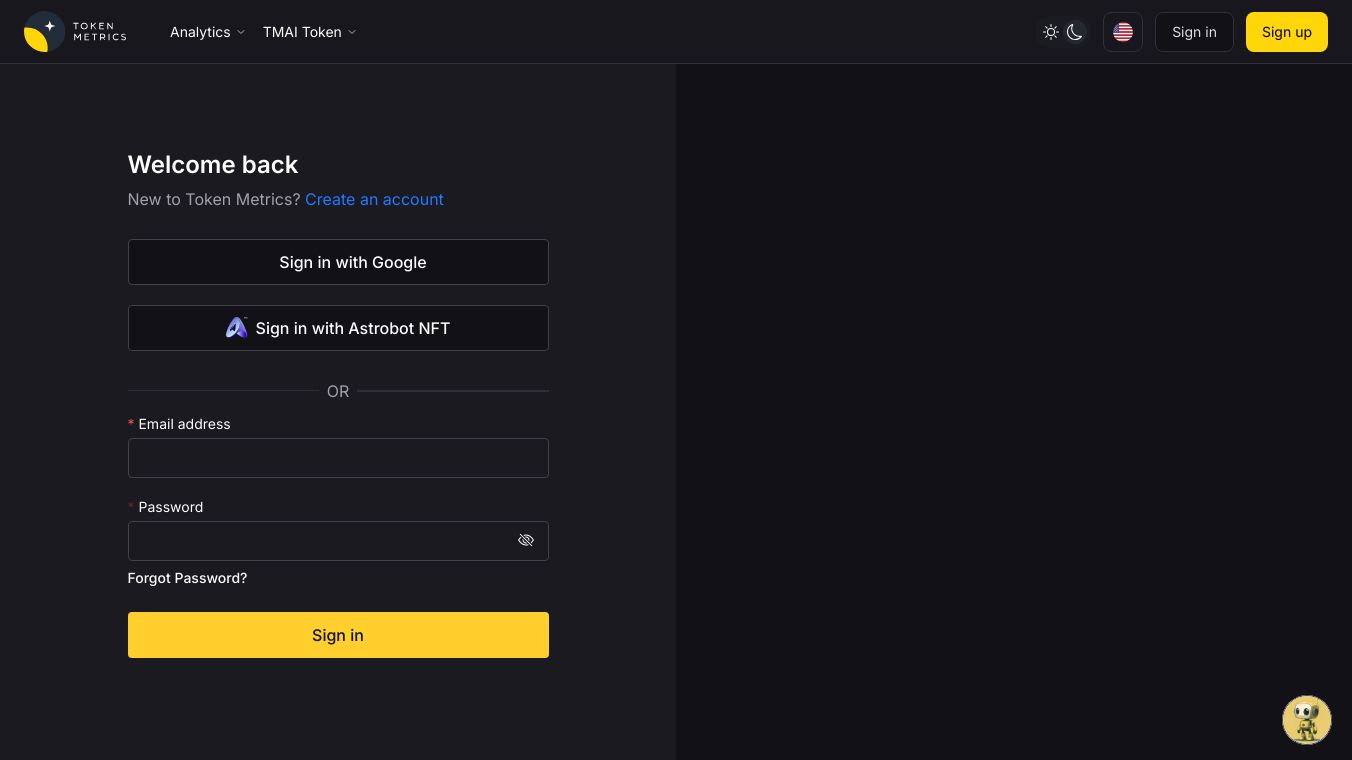Click the chevron arrow beside Analytics
This screenshot has width=1352, height=760.
click(x=241, y=32)
